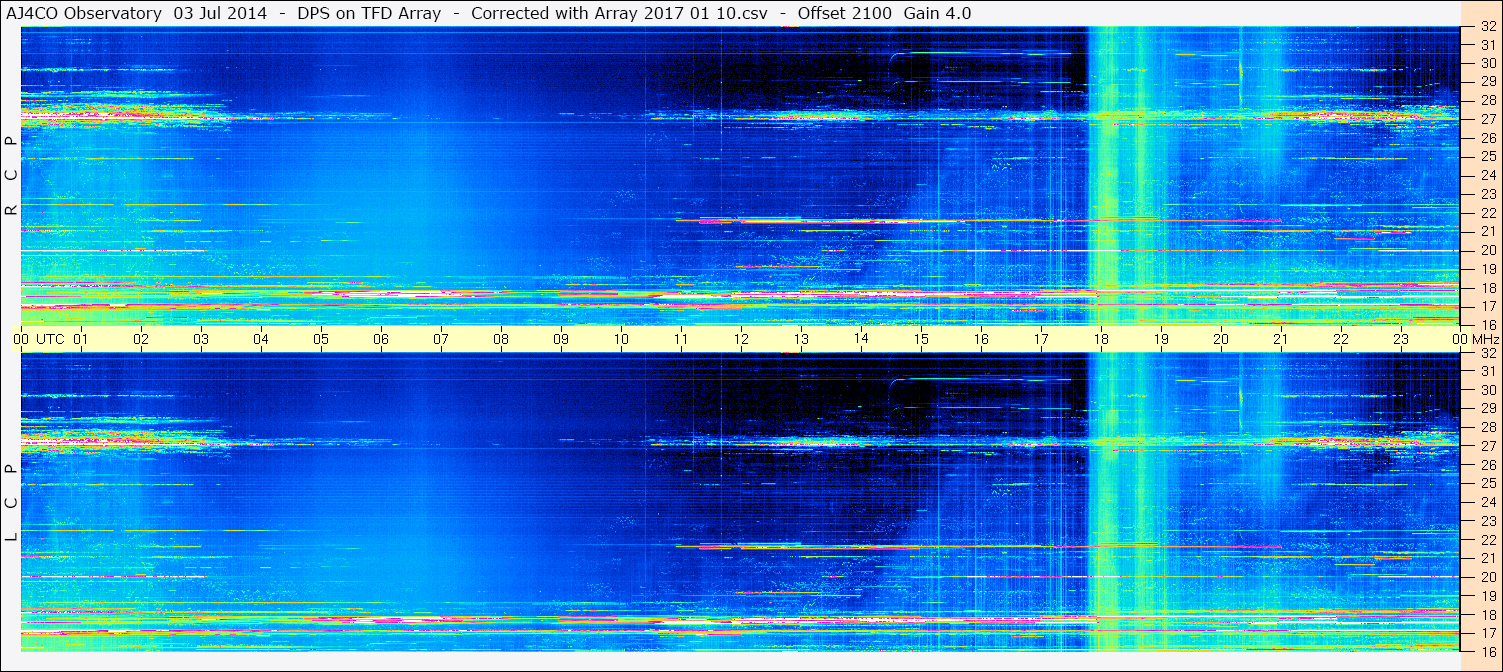Select the 04 hour marker on time axis

(x=261, y=339)
